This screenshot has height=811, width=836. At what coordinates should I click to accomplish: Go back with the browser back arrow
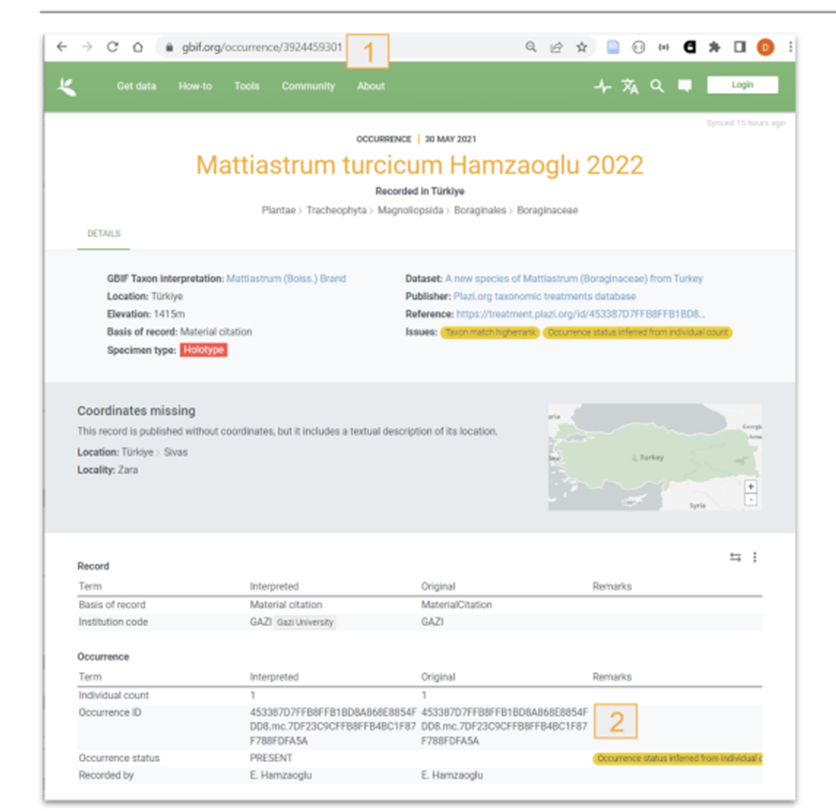click(62, 47)
